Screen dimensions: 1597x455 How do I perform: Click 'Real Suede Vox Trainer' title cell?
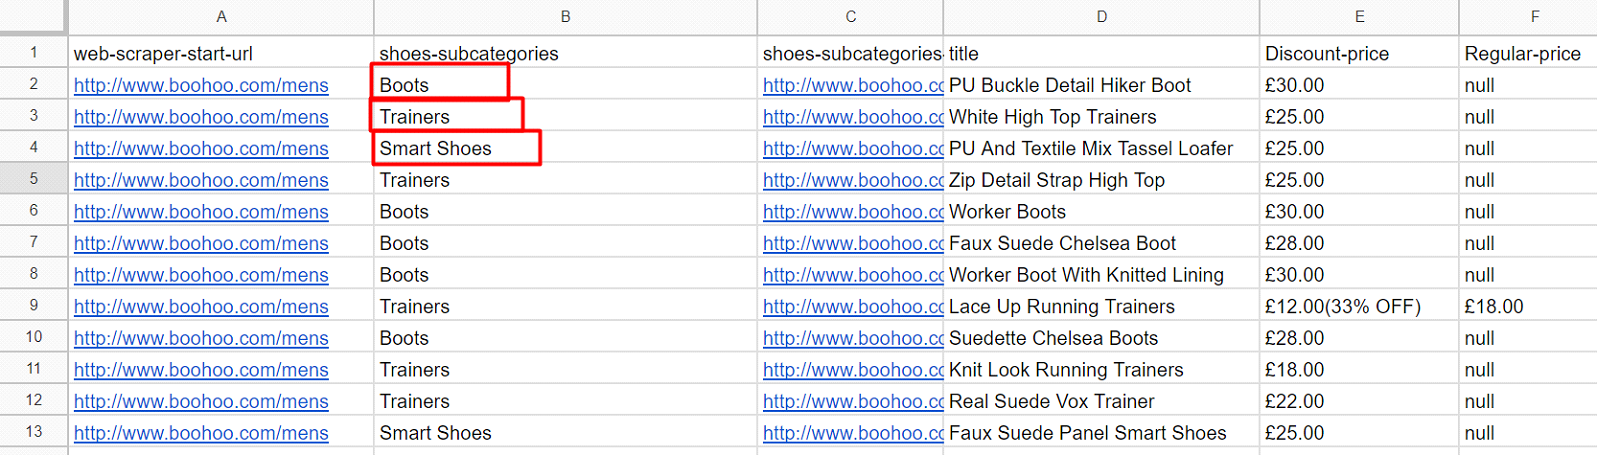pyautogui.click(x=1051, y=401)
